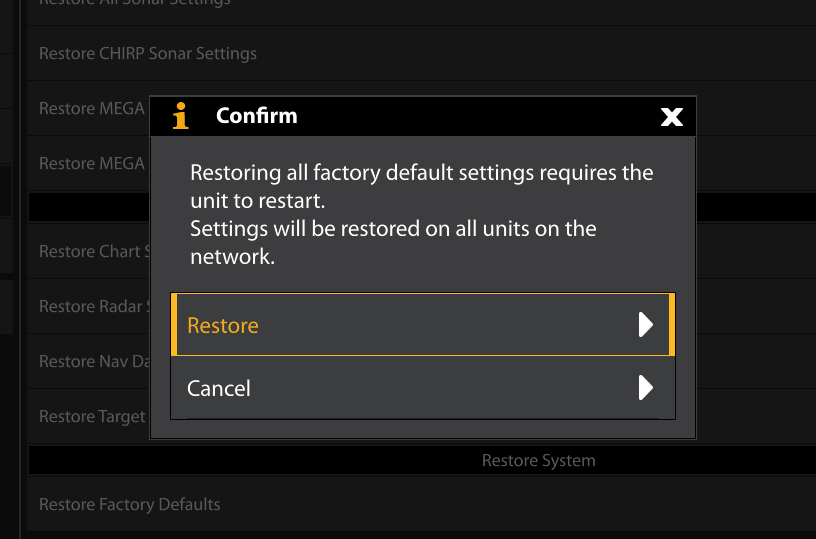Click the factory default warning message text
This screenshot has width=816, height=539.
click(422, 214)
